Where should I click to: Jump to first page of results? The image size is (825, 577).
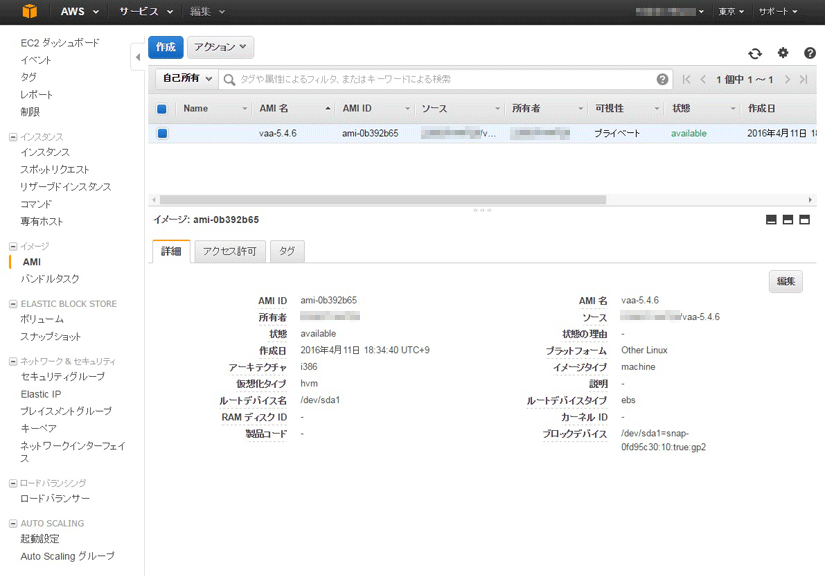(686, 79)
